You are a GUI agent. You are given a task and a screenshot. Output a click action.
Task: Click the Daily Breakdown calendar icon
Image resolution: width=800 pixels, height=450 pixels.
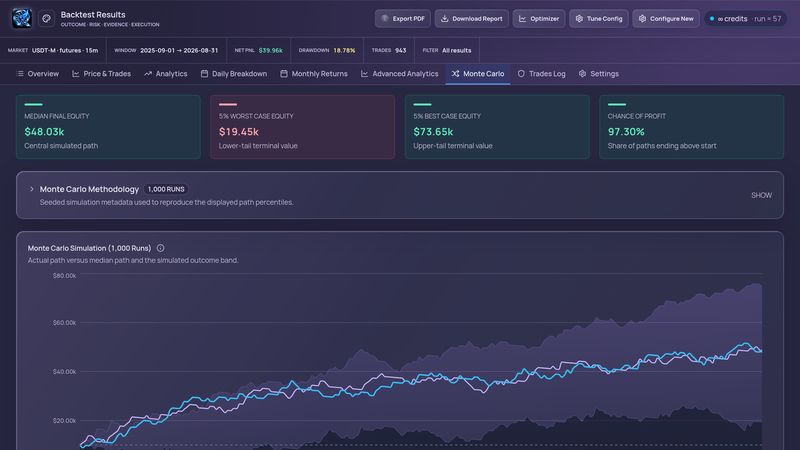[204, 74]
